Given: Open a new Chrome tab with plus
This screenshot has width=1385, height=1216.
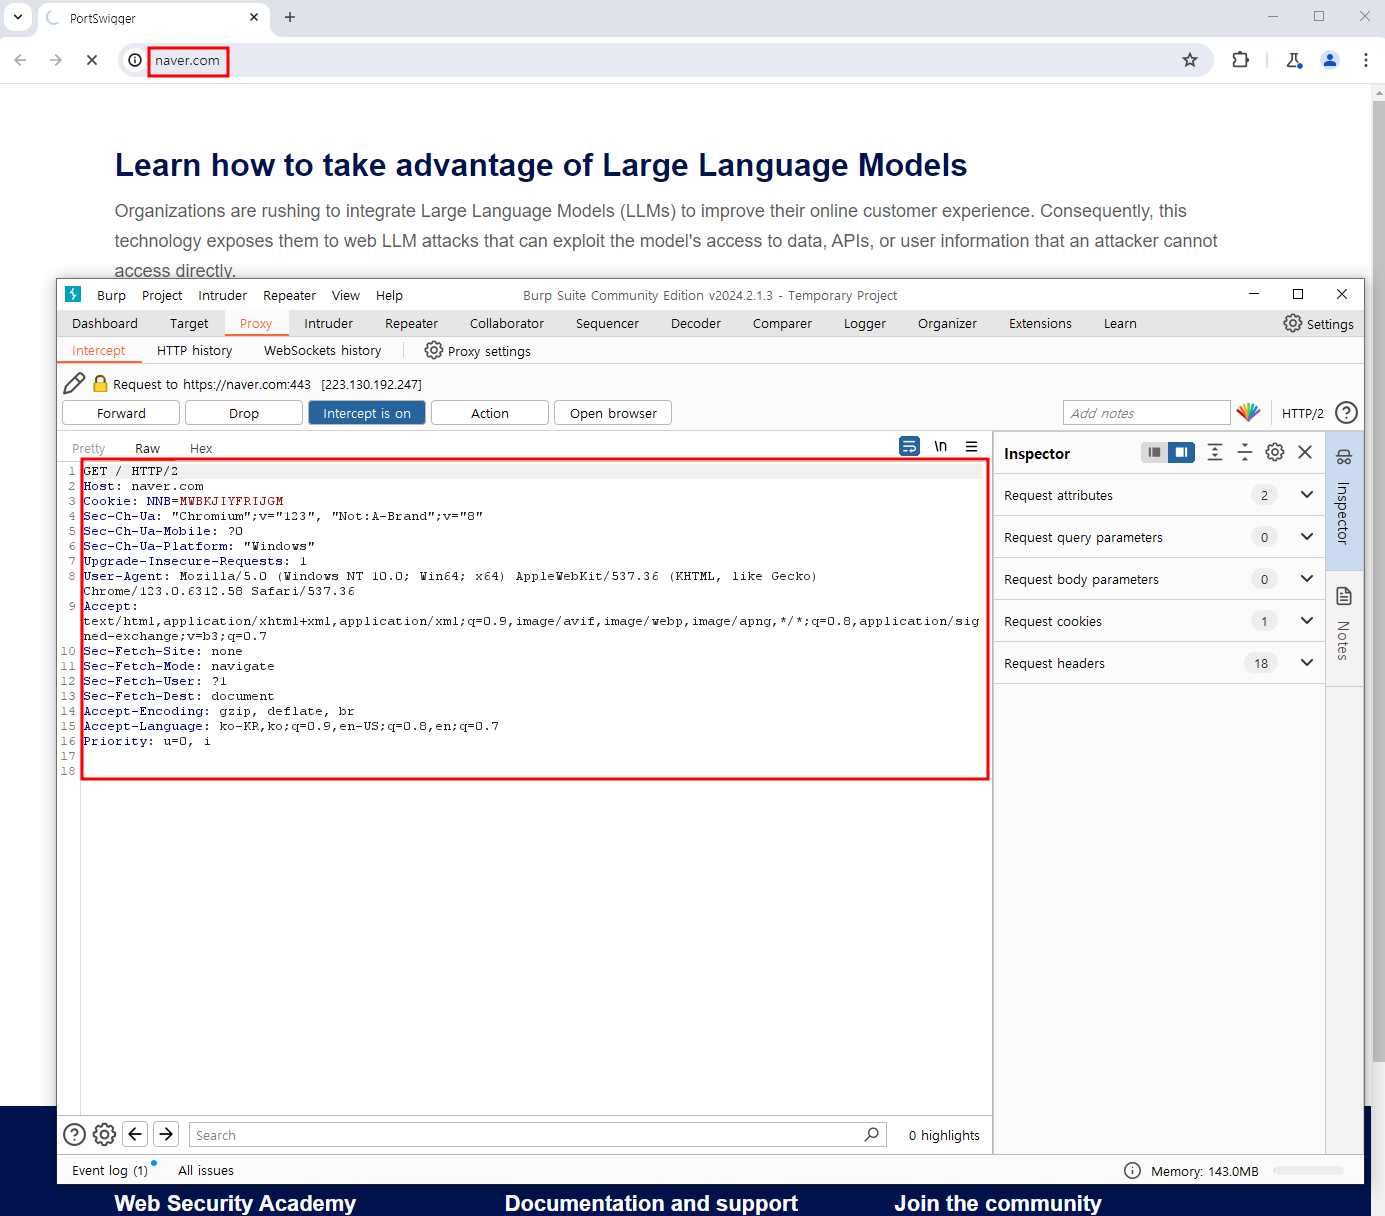Looking at the screenshot, I should point(290,17).
